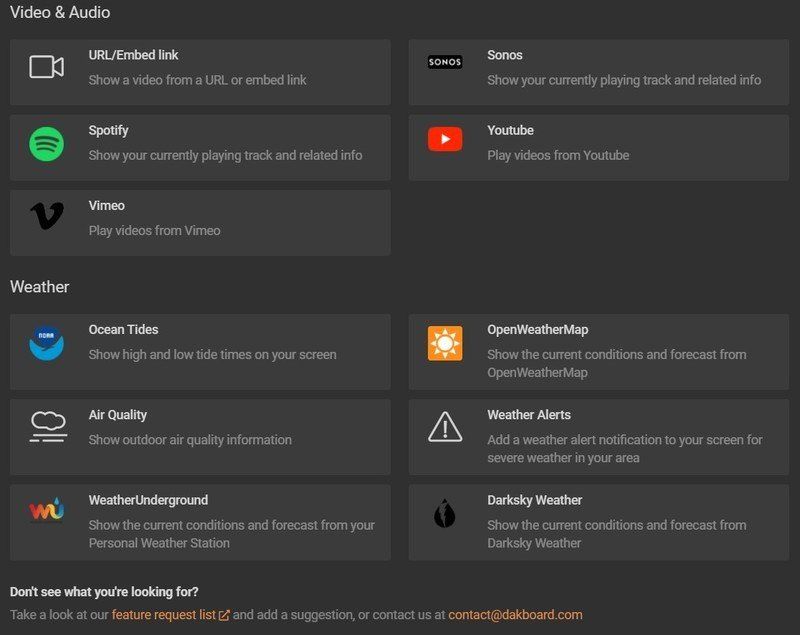The height and width of the screenshot is (635, 800).
Task: Click 'forecast from Darksky Weather' description
Action: click(x=616, y=534)
